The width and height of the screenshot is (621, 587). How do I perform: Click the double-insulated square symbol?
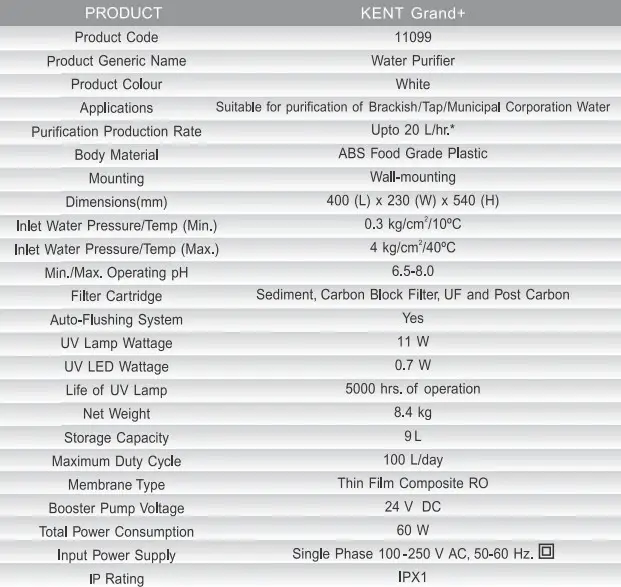[x=546, y=551]
